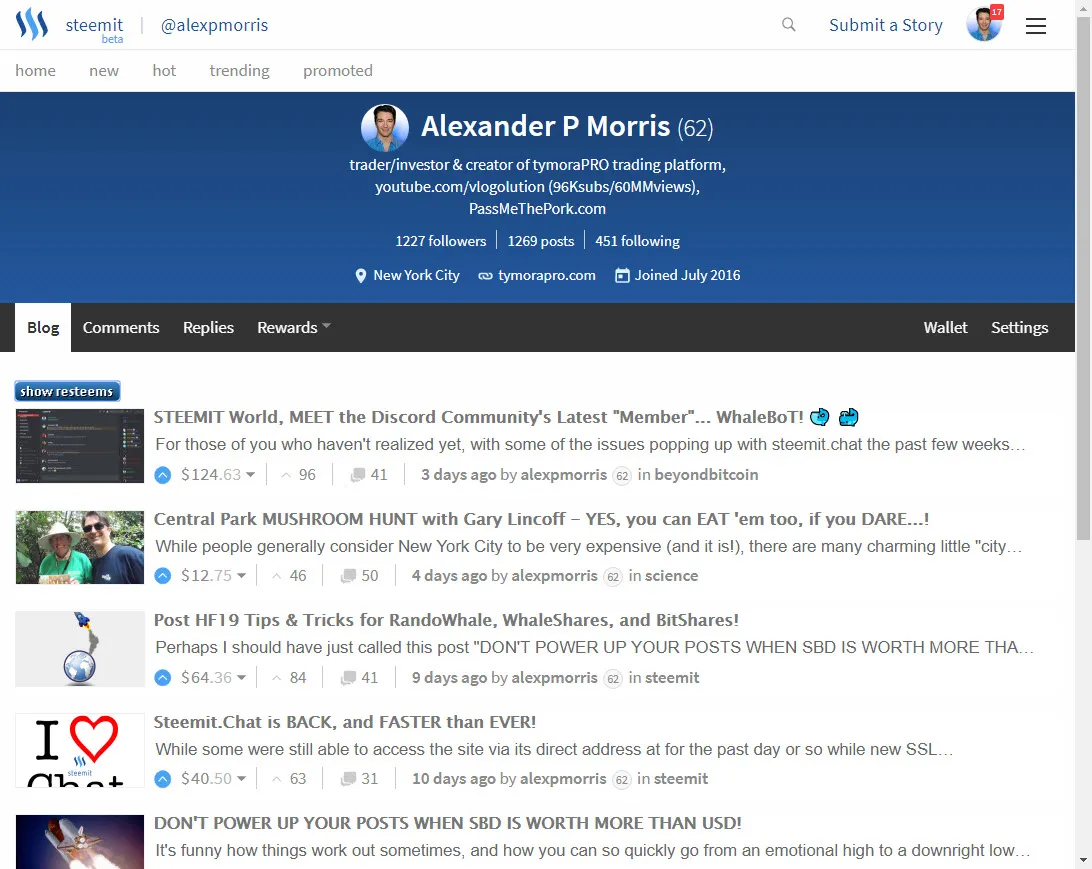The height and width of the screenshot is (869, 1092).
Task: Upvote the Central Park MUSHROOM HUNT post
Action: [x=162, y=576]
